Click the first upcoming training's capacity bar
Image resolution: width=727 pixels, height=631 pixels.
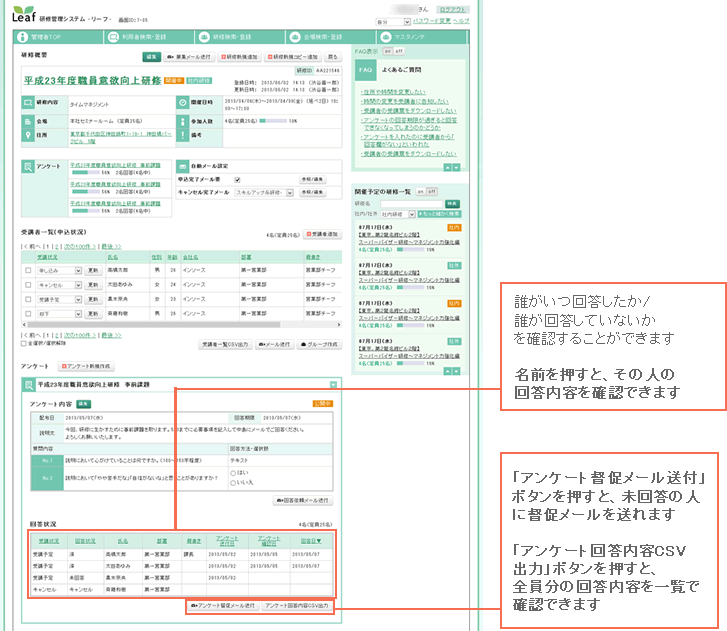coord(410,249)
